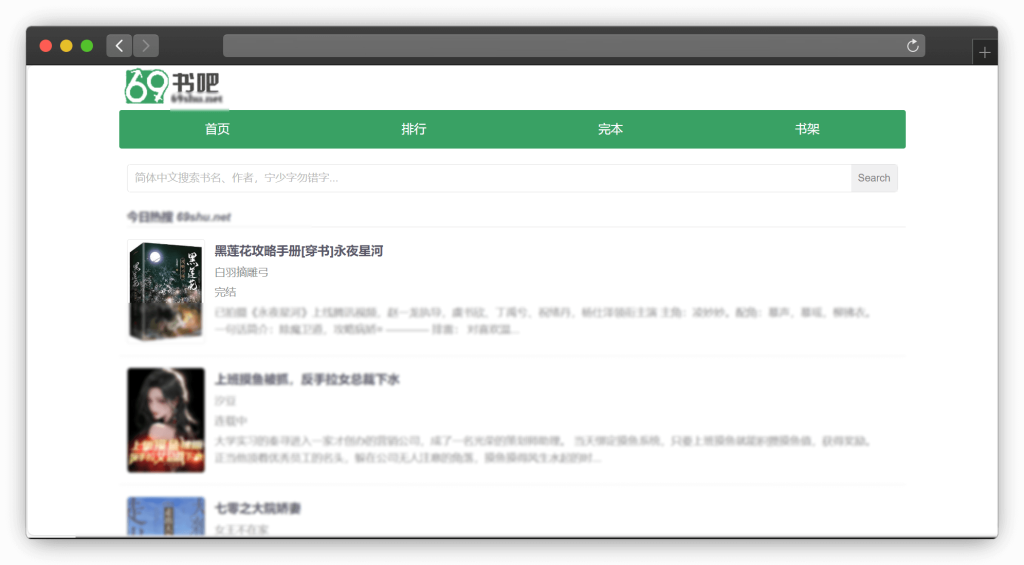Open a new tab with the plus button
Screen dimensions: 1024x565
[x=984, y=52]
